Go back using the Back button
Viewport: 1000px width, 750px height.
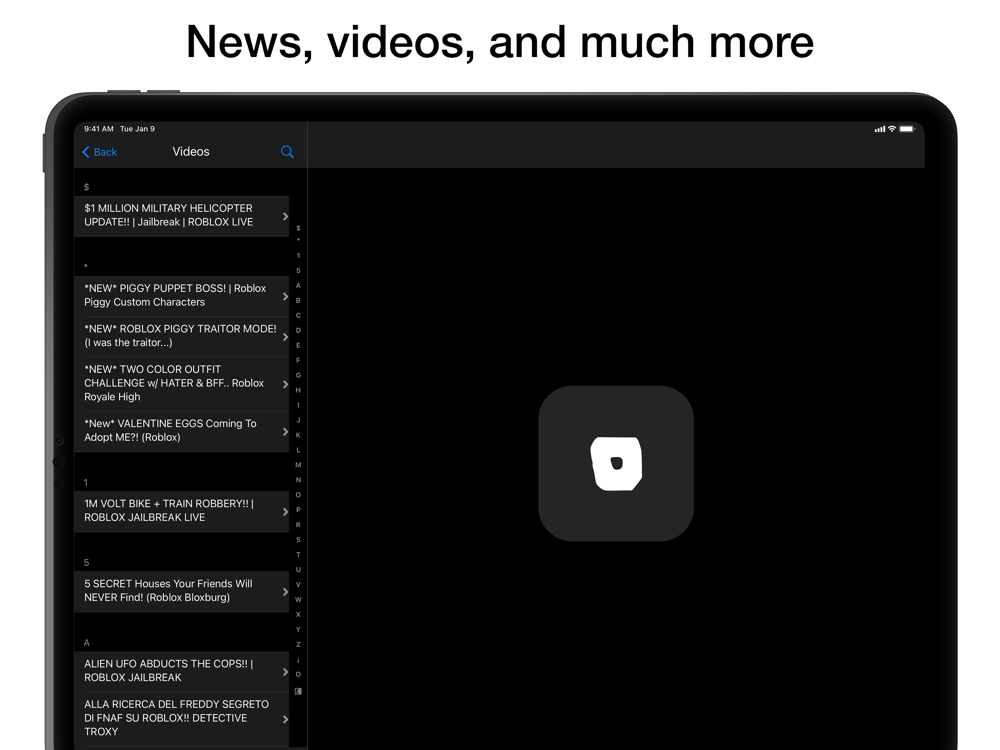coord(99,152)
